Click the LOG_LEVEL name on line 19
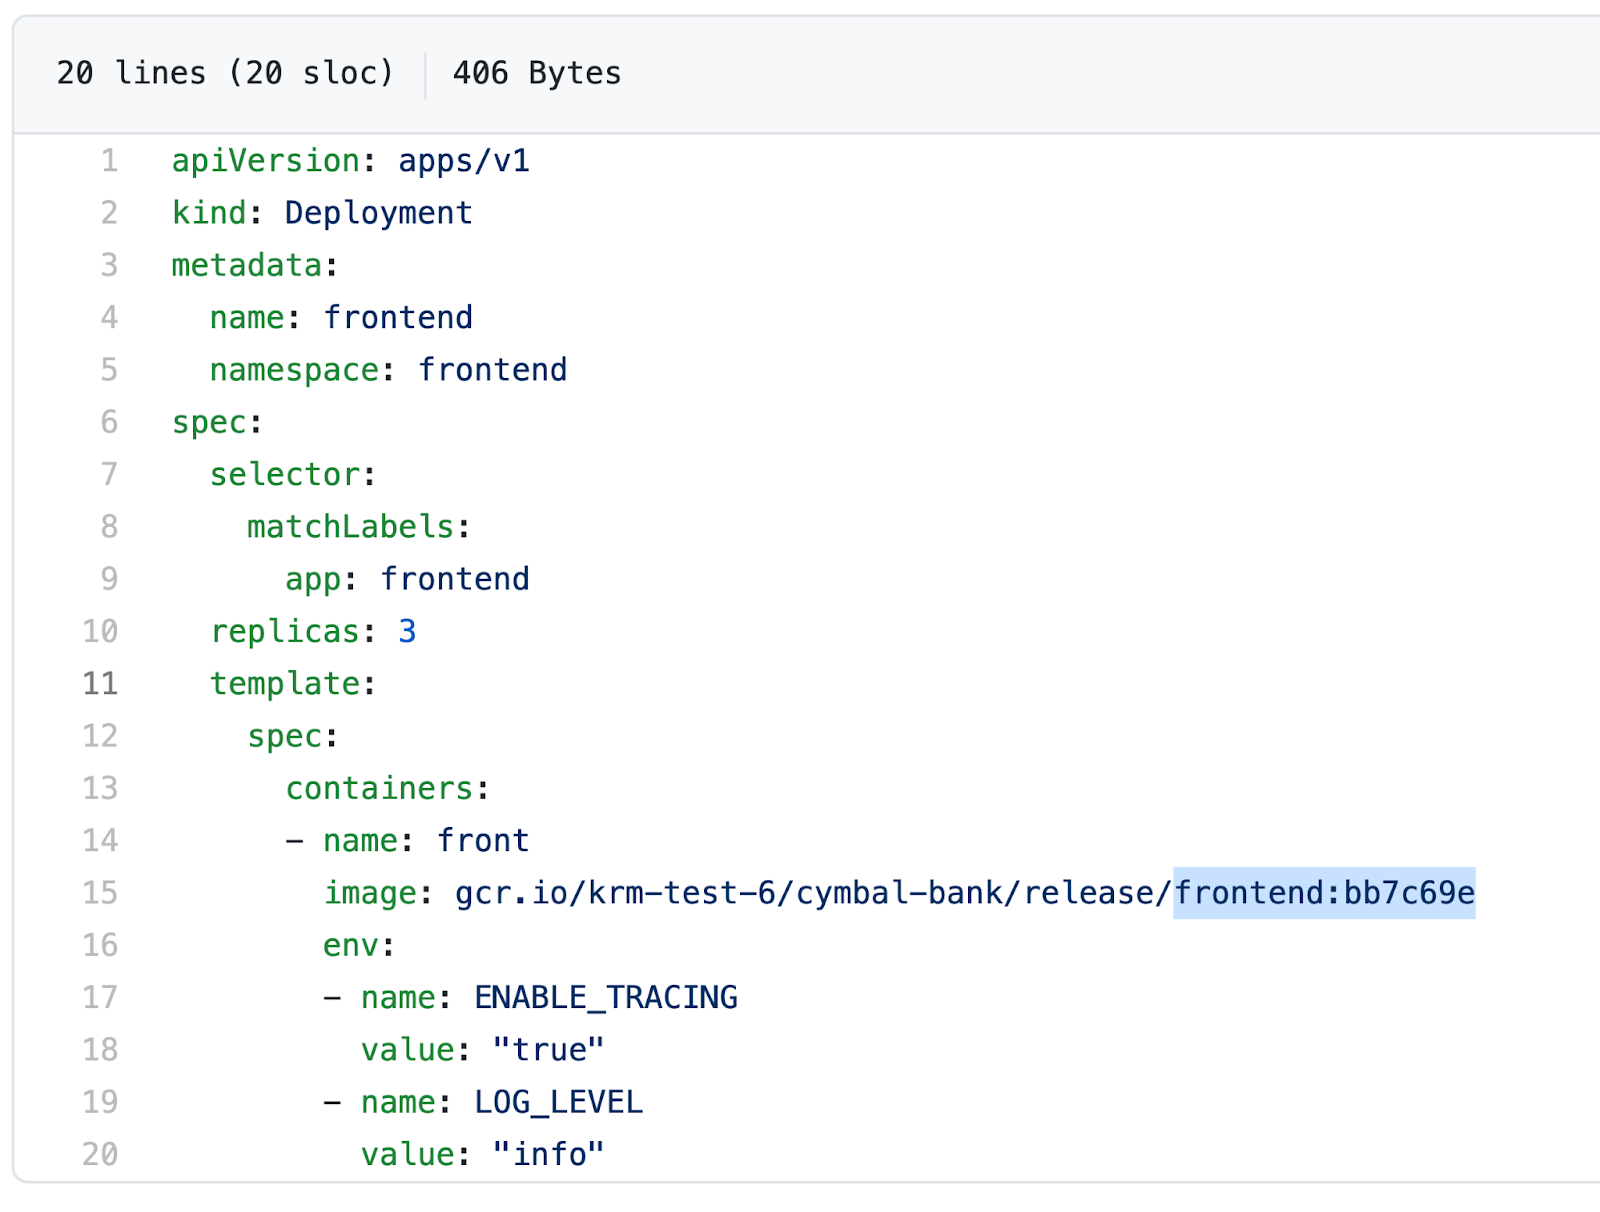The image size is (1600, 1212). (557, 1101)
